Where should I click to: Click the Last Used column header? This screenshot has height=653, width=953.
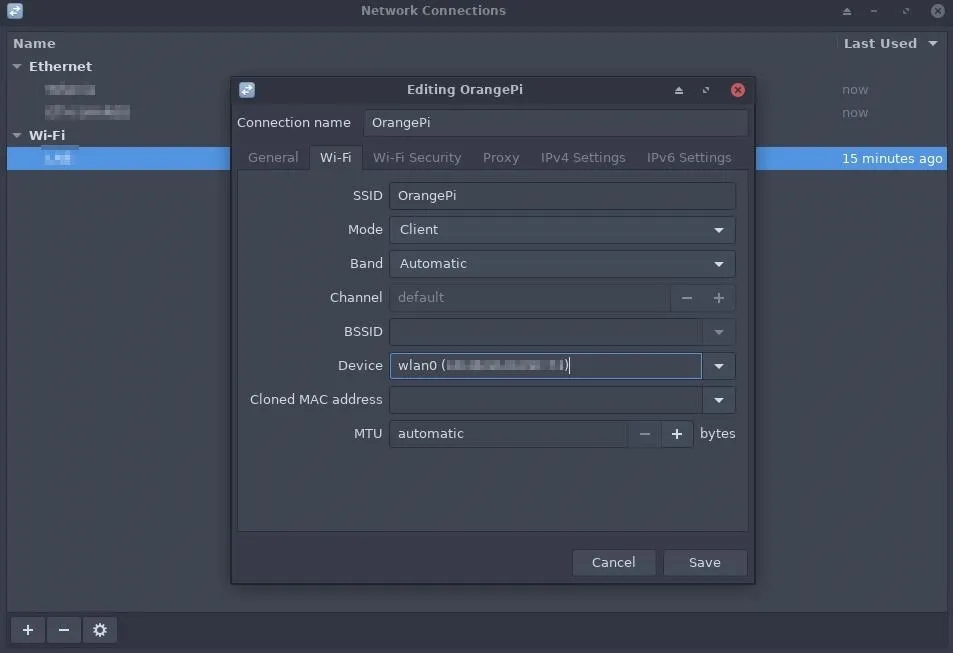880,43
